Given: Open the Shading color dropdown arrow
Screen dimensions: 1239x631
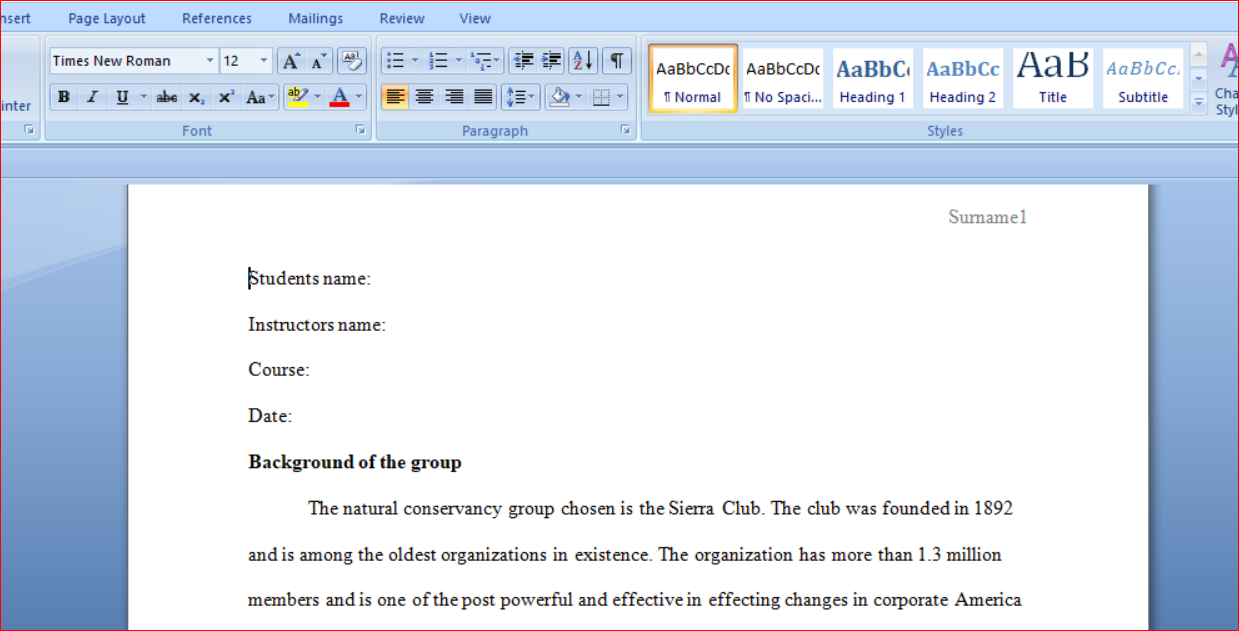Looking at the screenshot, I should [x=579, y=97].
